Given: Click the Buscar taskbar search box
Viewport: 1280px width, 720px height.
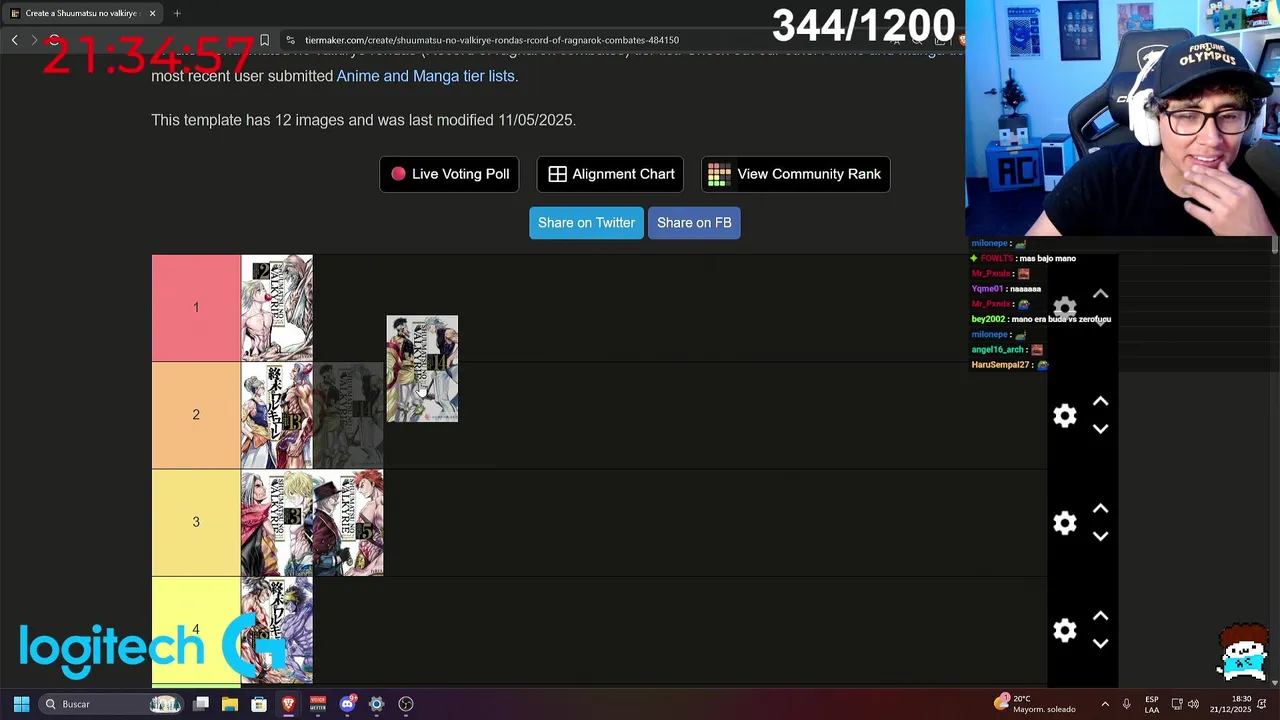Looking at the screenshot, I should pos(110,704).
